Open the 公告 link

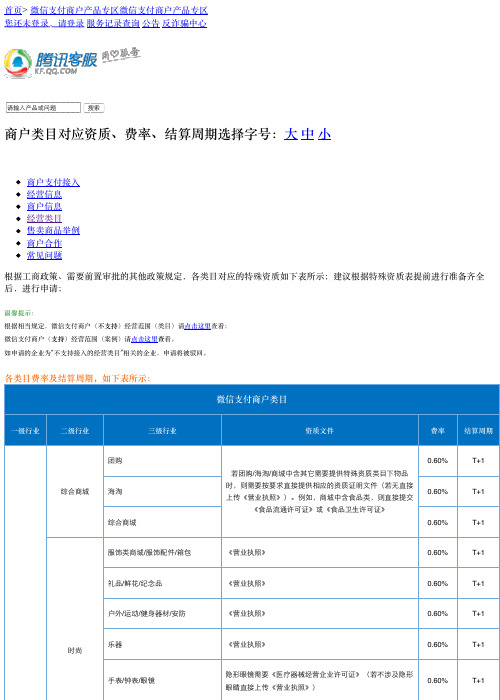tap(151, 23)
